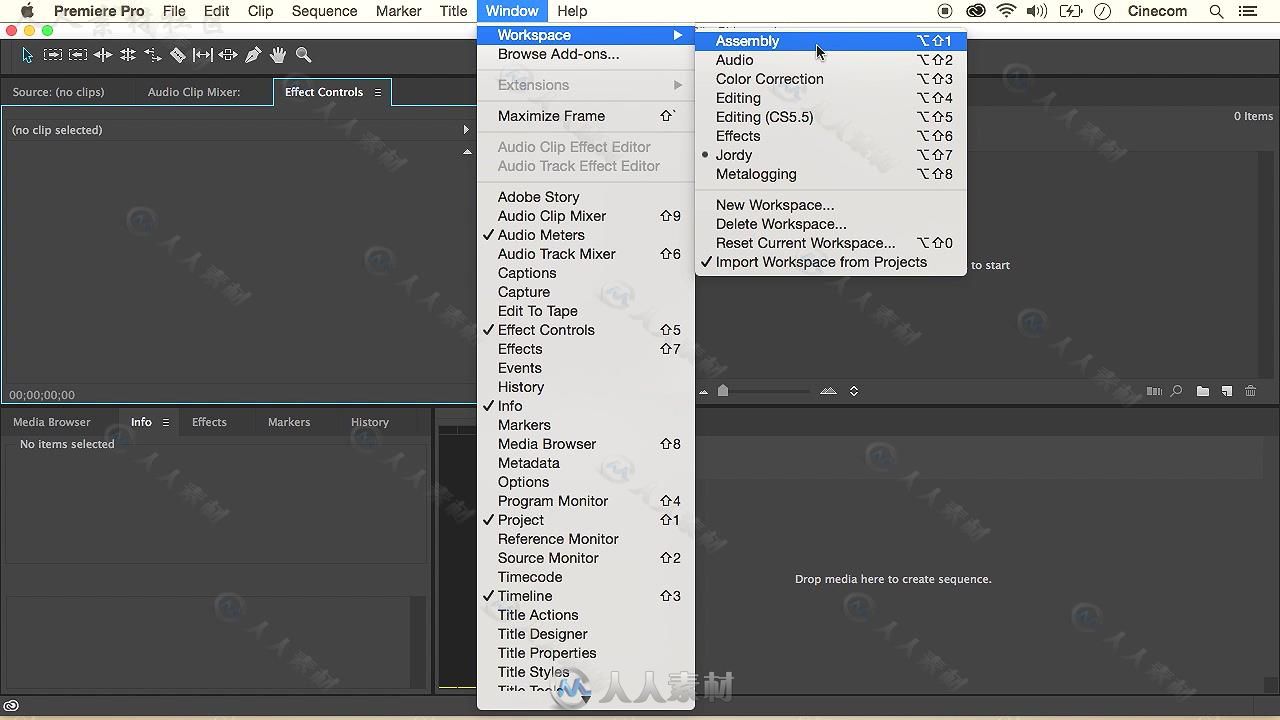Click Reset Current Workspace...
1280x720 pixels.
pyautogui.click(x=831, y=243)
